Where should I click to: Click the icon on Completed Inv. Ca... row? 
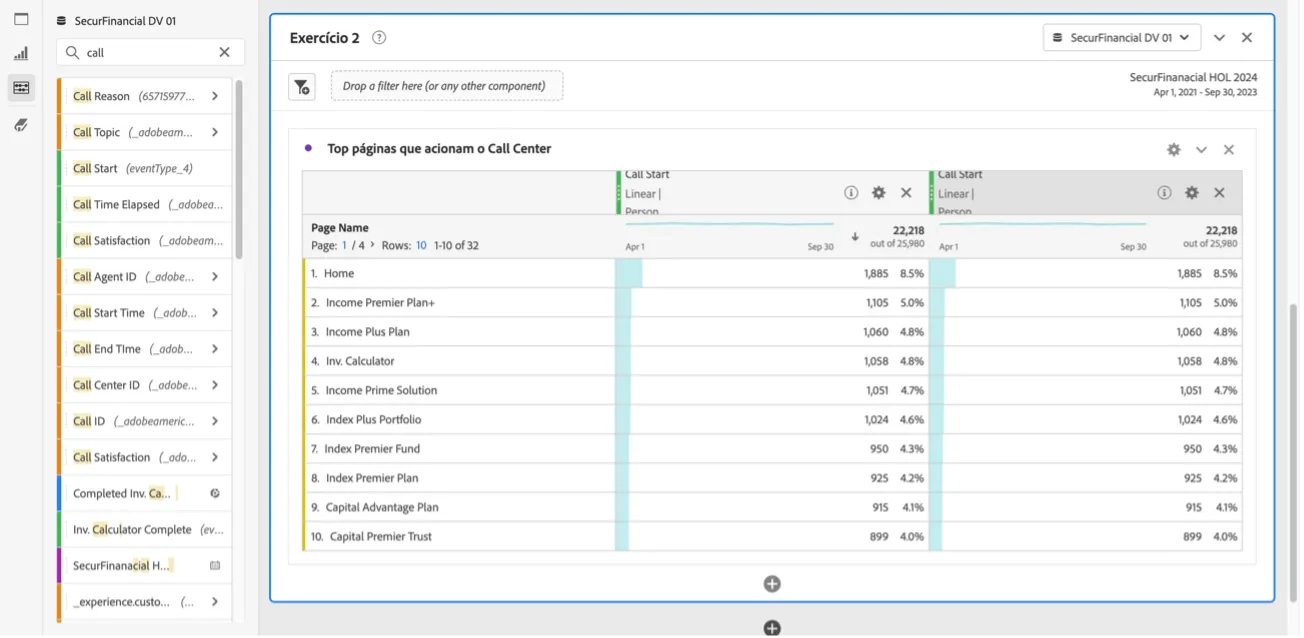click(x=215, y=494)
